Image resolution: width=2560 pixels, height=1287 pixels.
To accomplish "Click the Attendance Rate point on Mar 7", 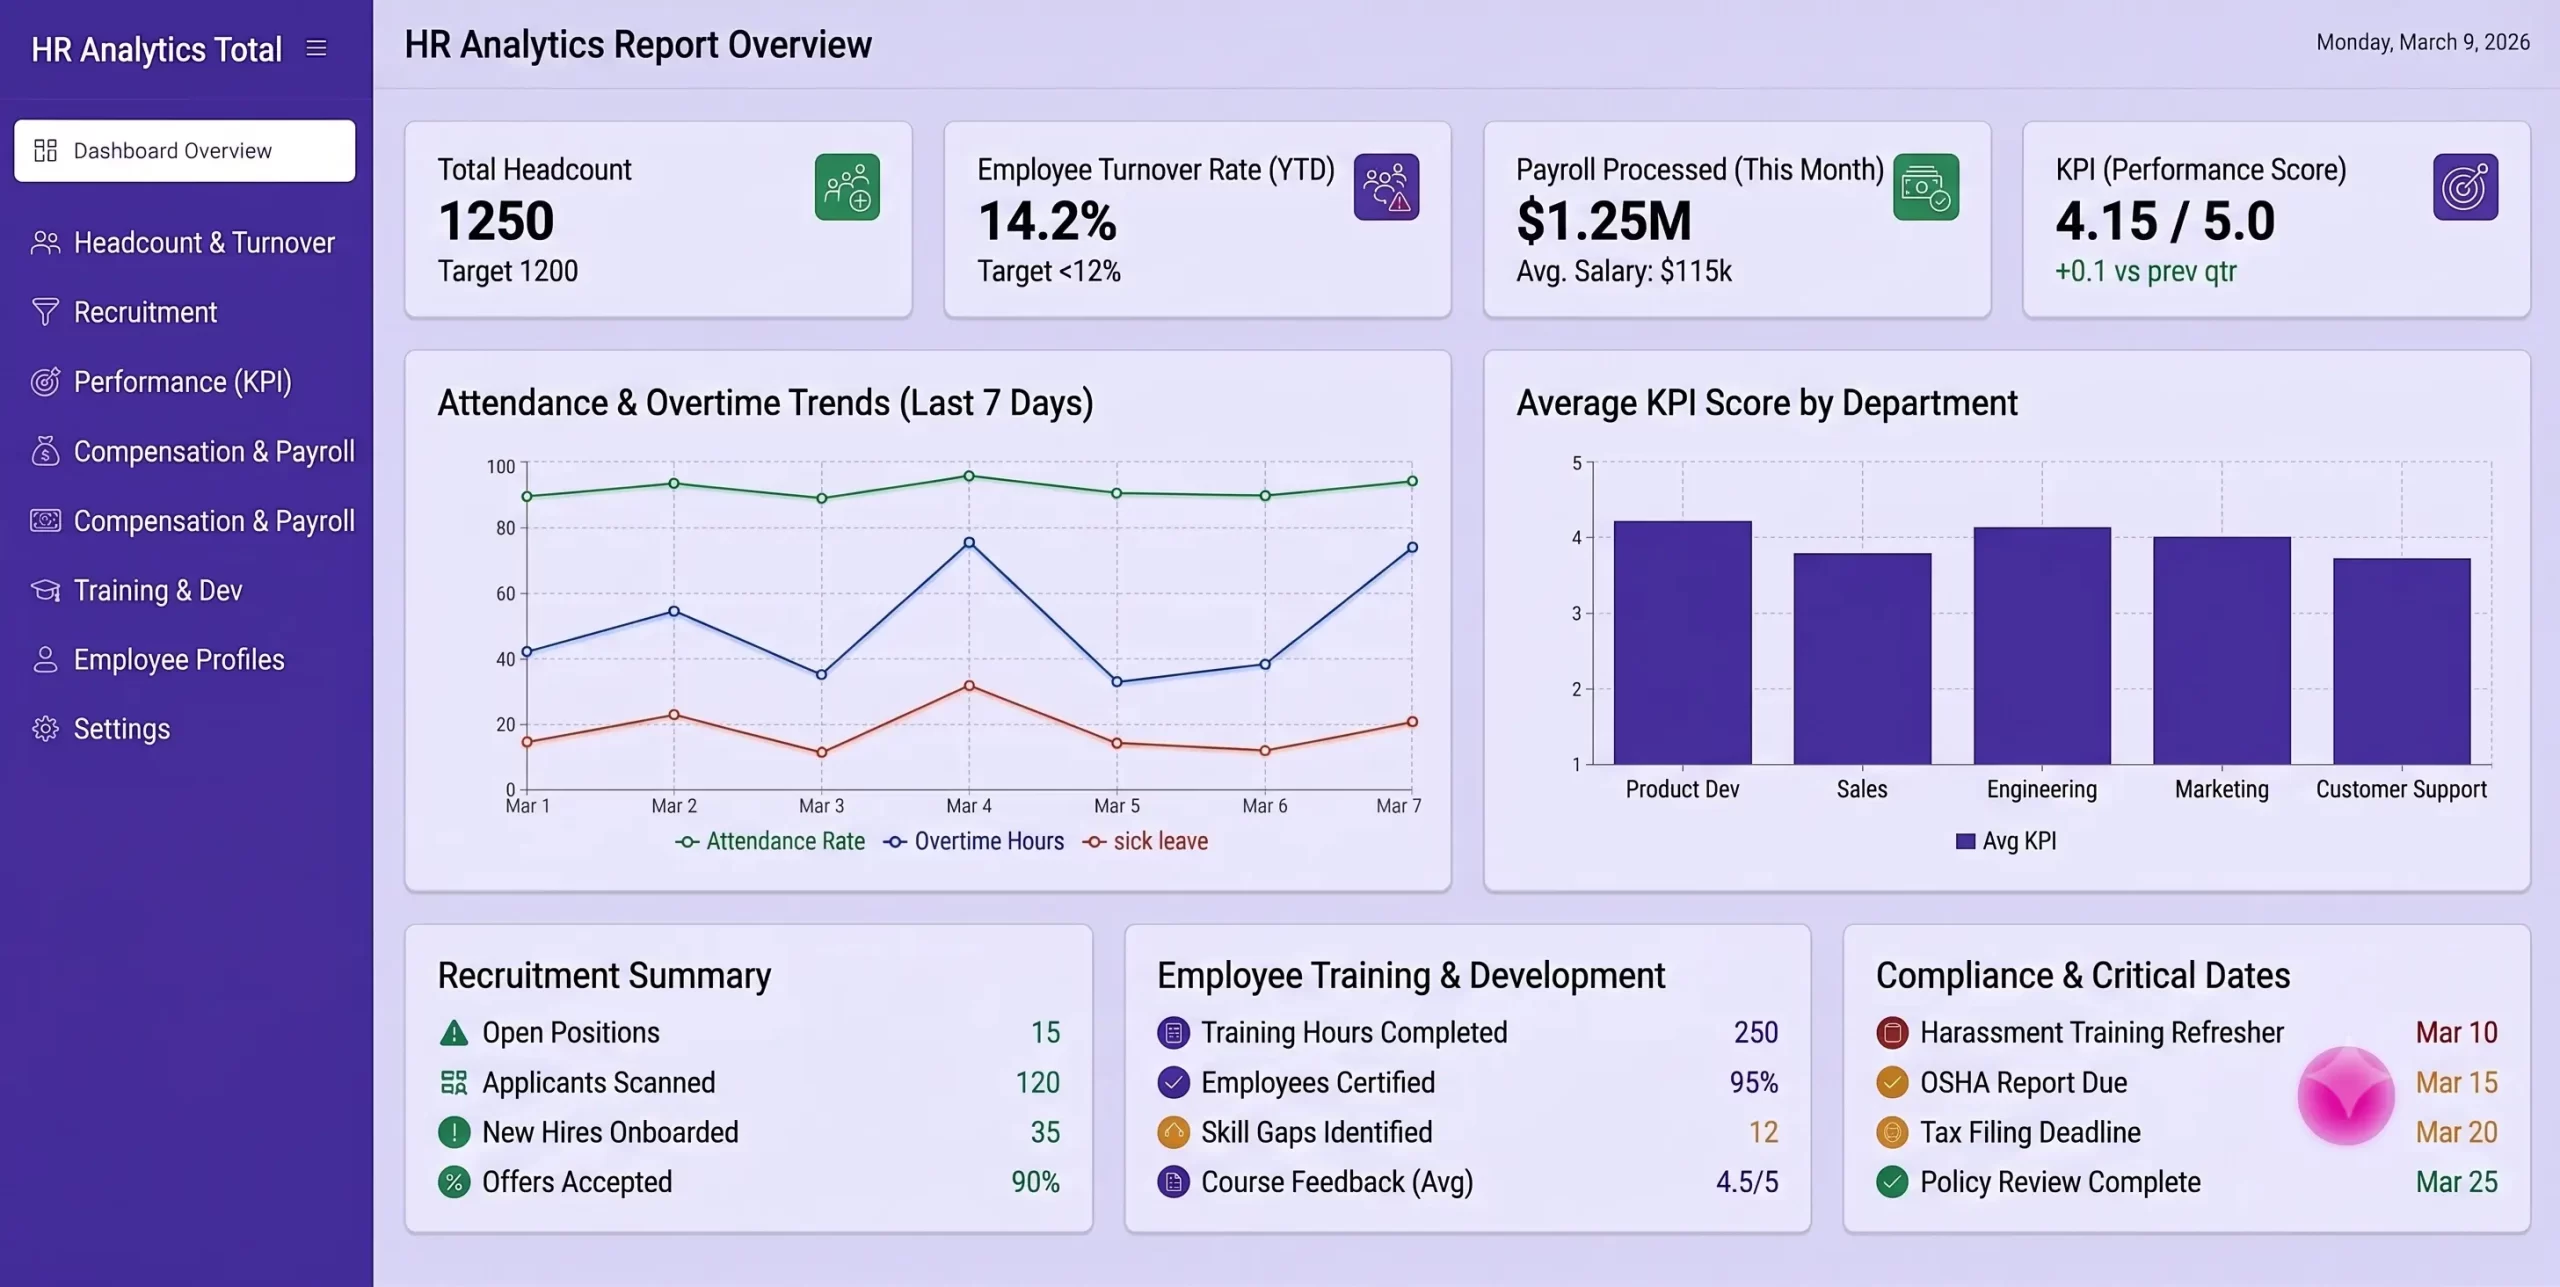I will click(1412, 481).
